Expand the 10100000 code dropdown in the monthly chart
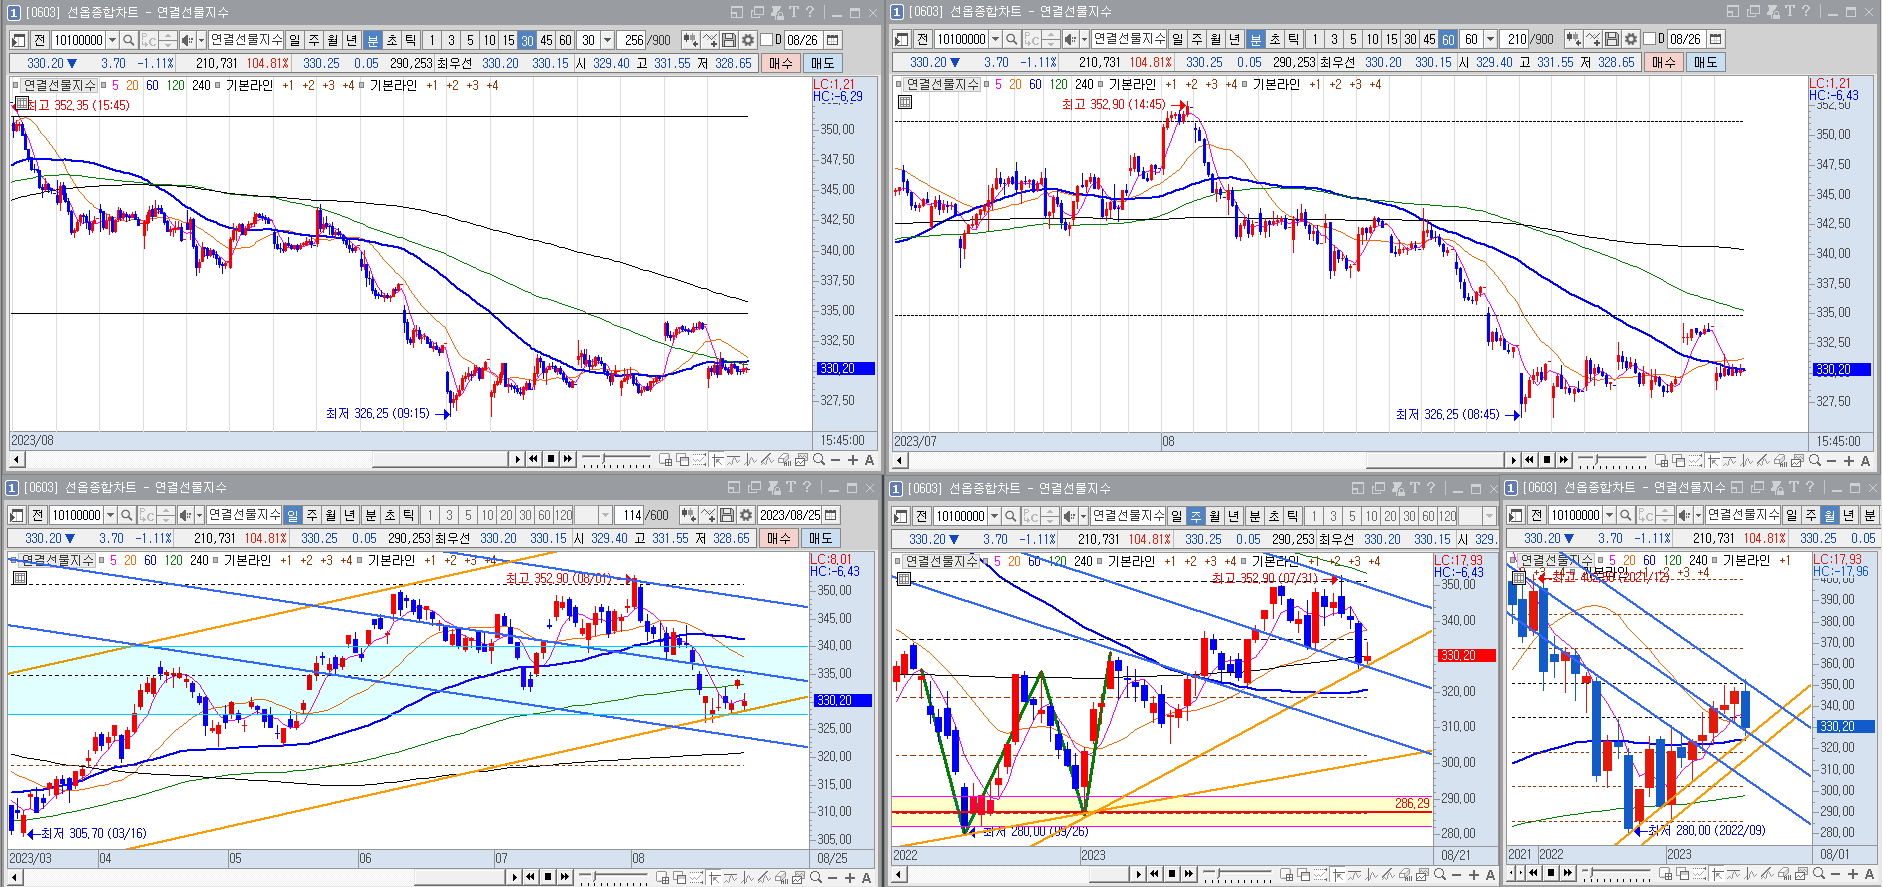1883x887 pixels. 1609,515
